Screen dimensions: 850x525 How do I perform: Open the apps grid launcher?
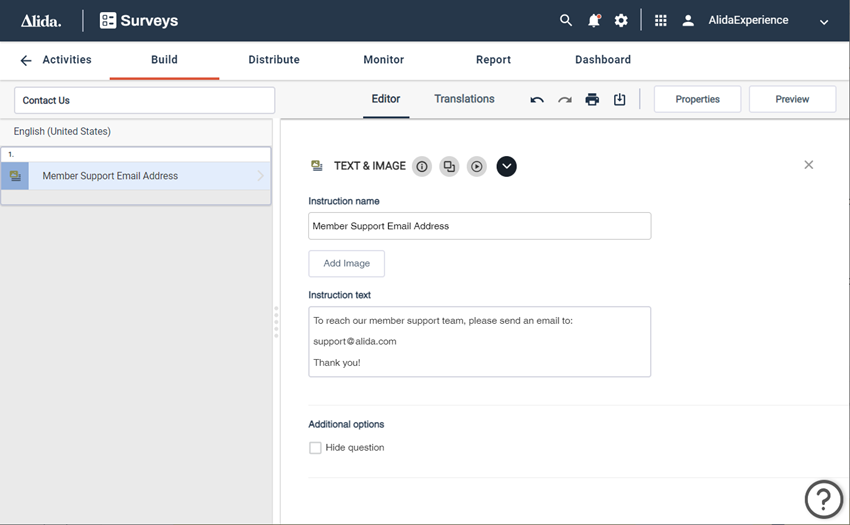[x=660, y=21]
